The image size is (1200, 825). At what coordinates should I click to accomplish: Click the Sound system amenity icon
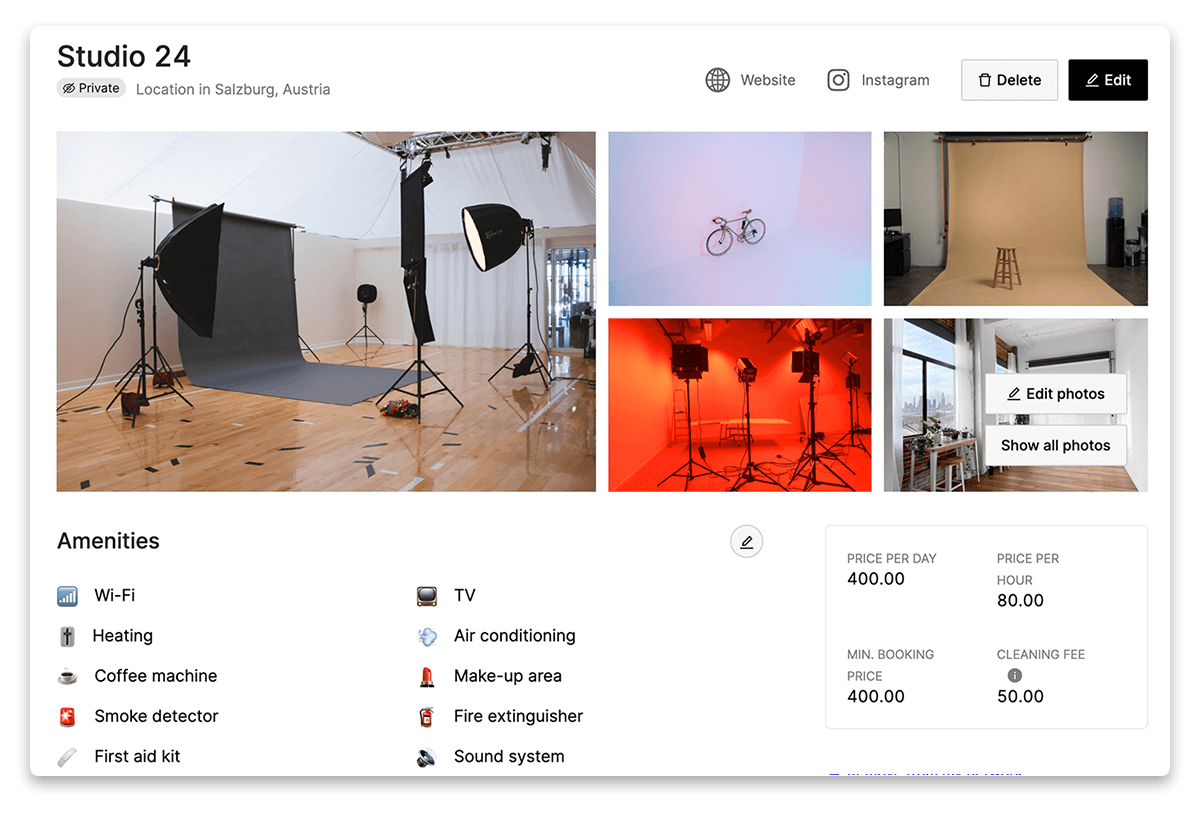pos(427,757)
